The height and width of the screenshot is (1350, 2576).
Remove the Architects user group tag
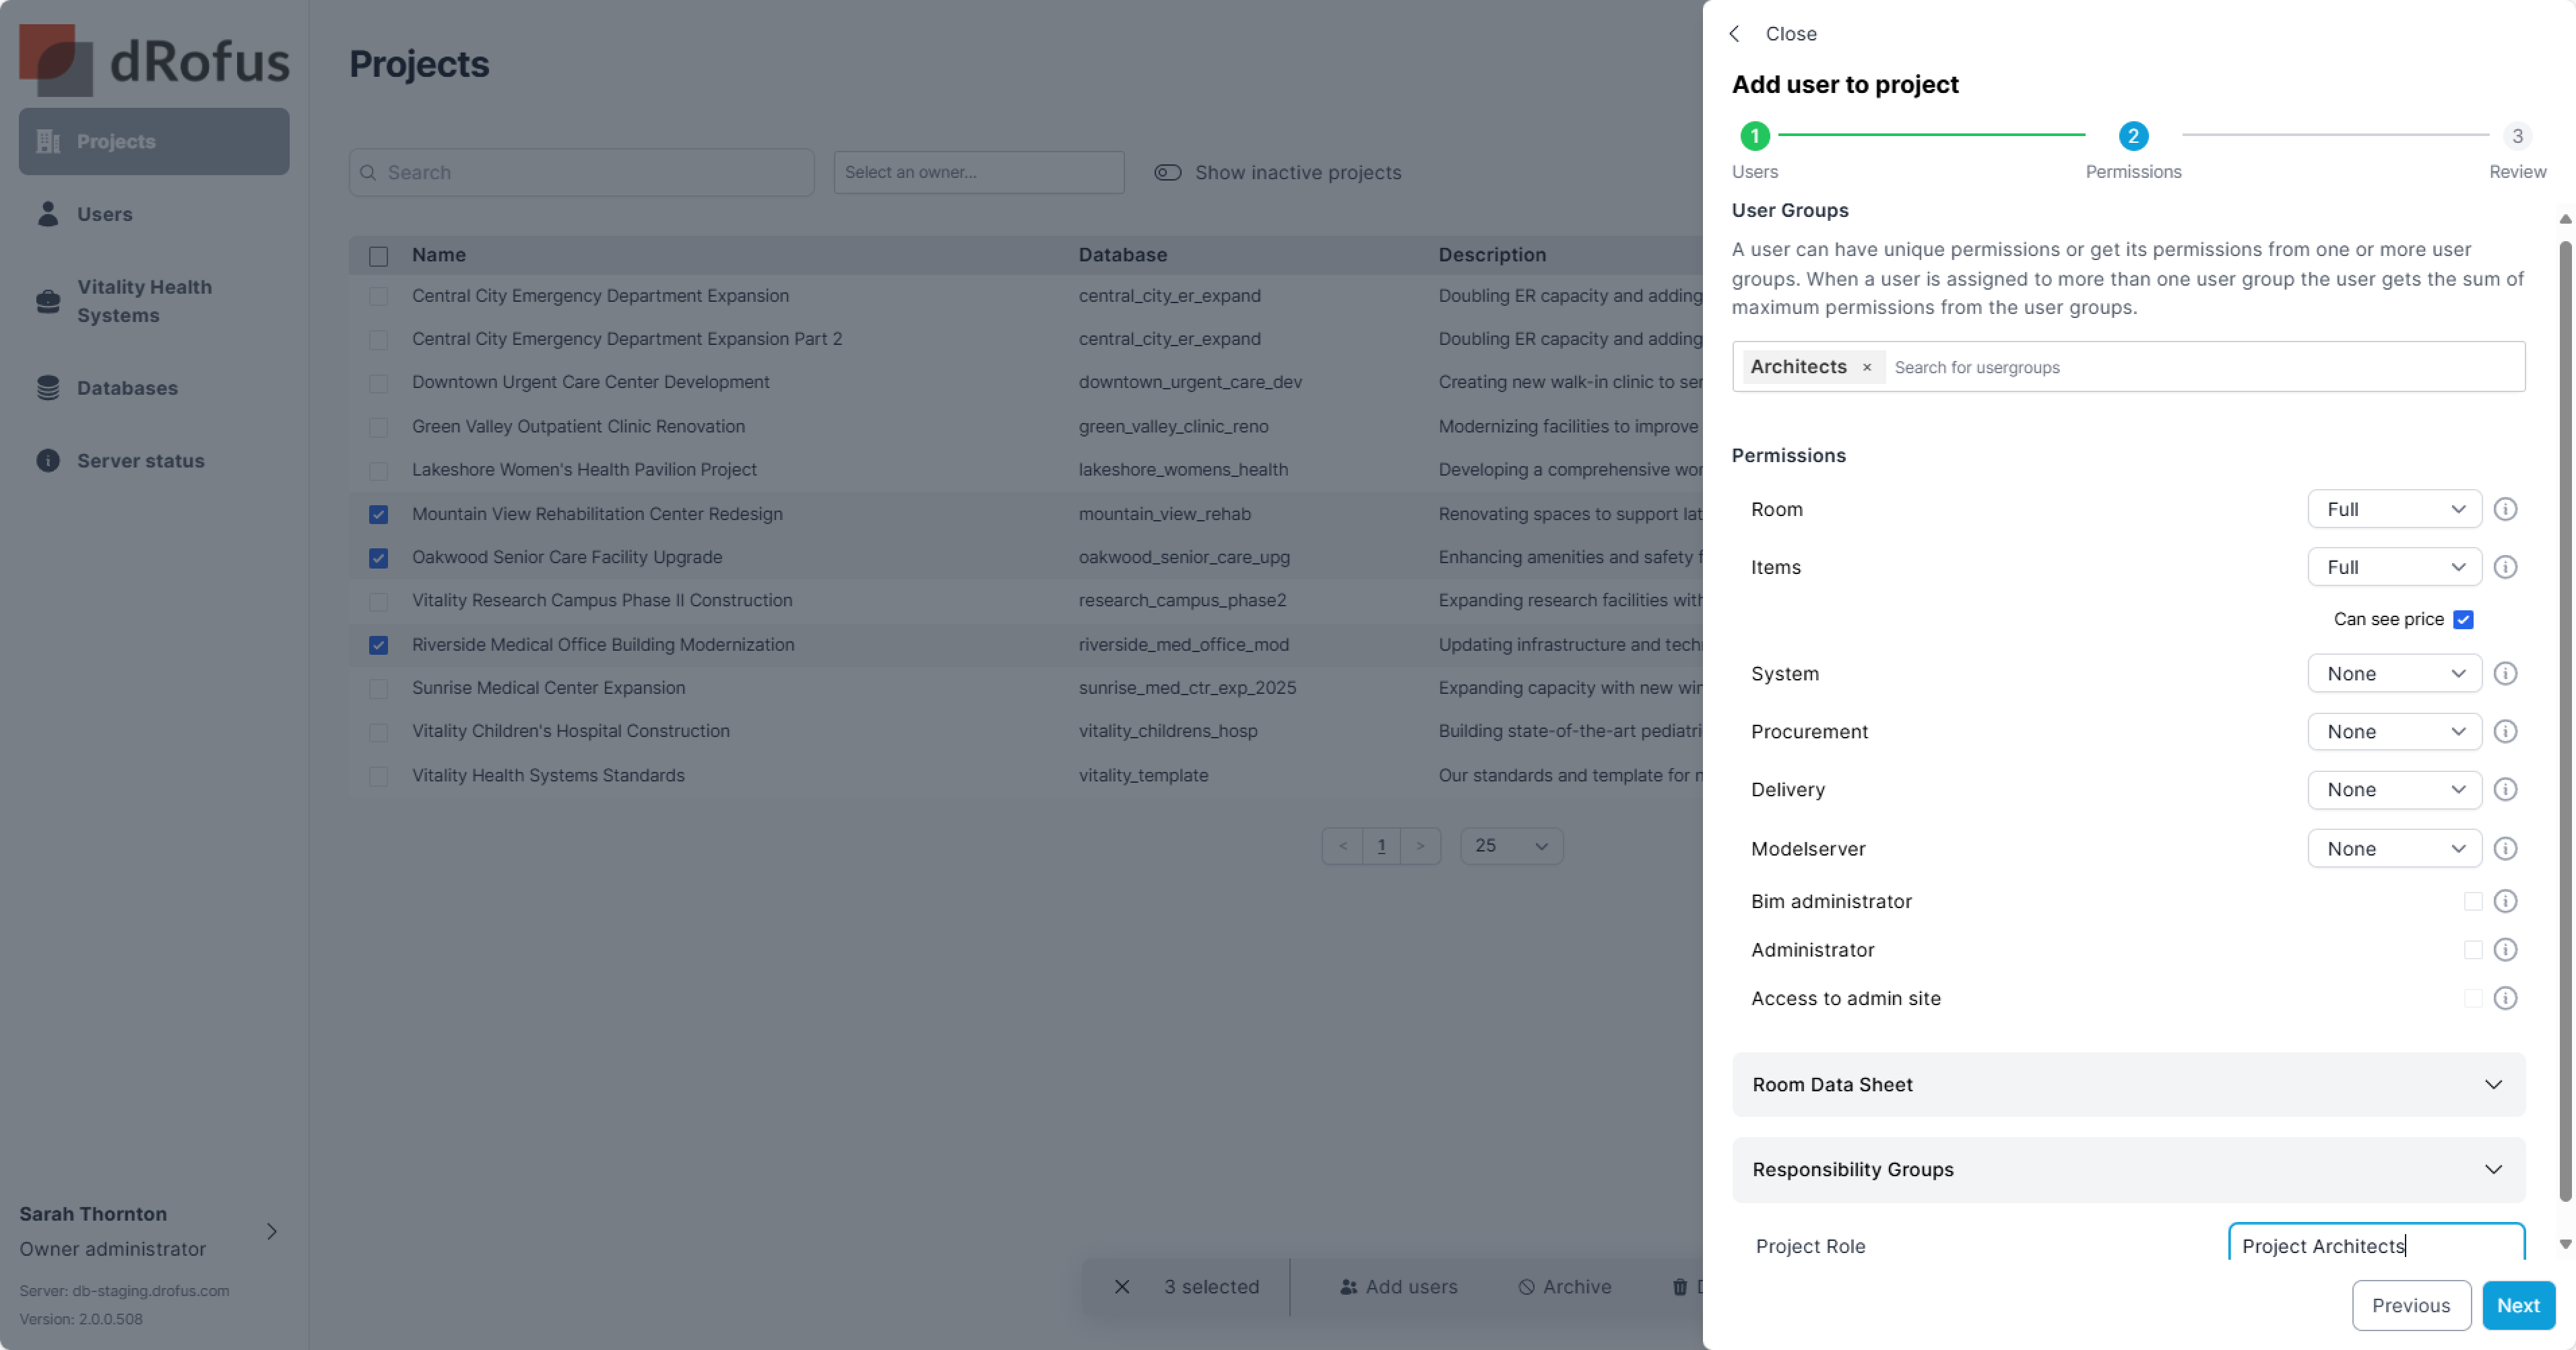(1867, 367)
